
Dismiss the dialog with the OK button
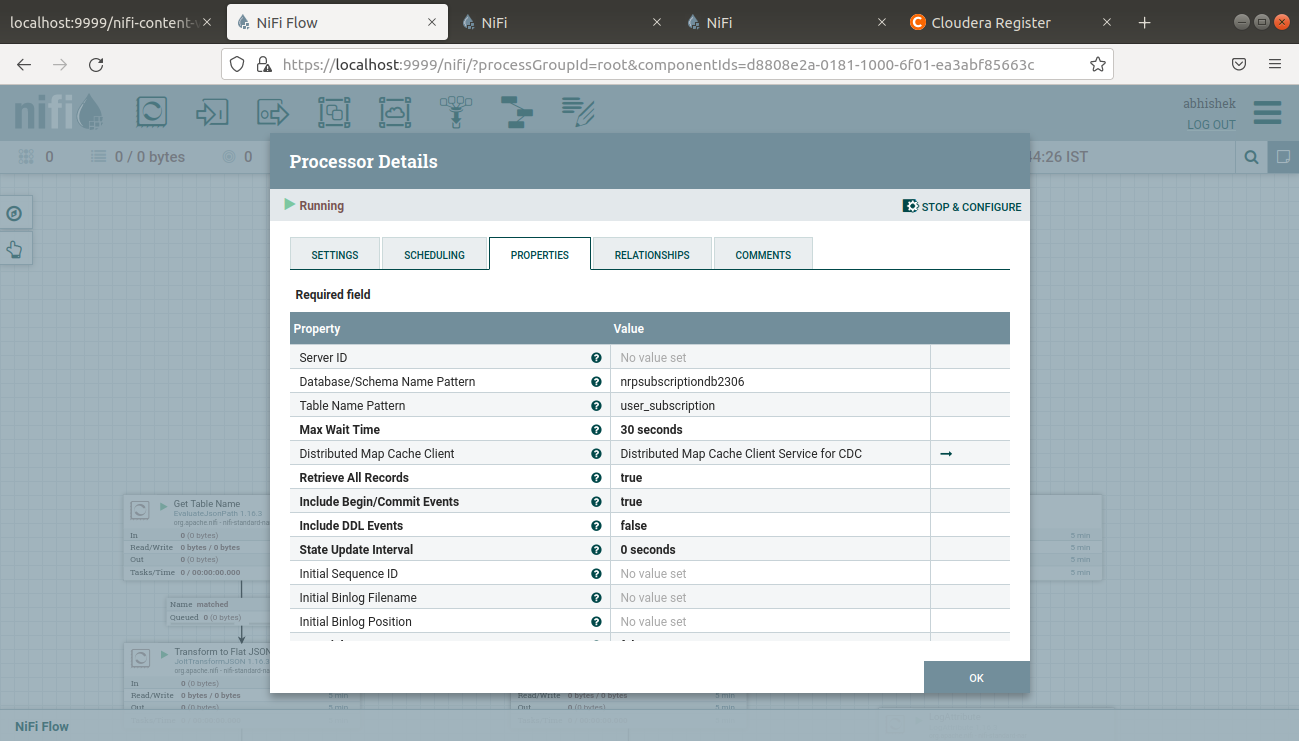[975, 677]
